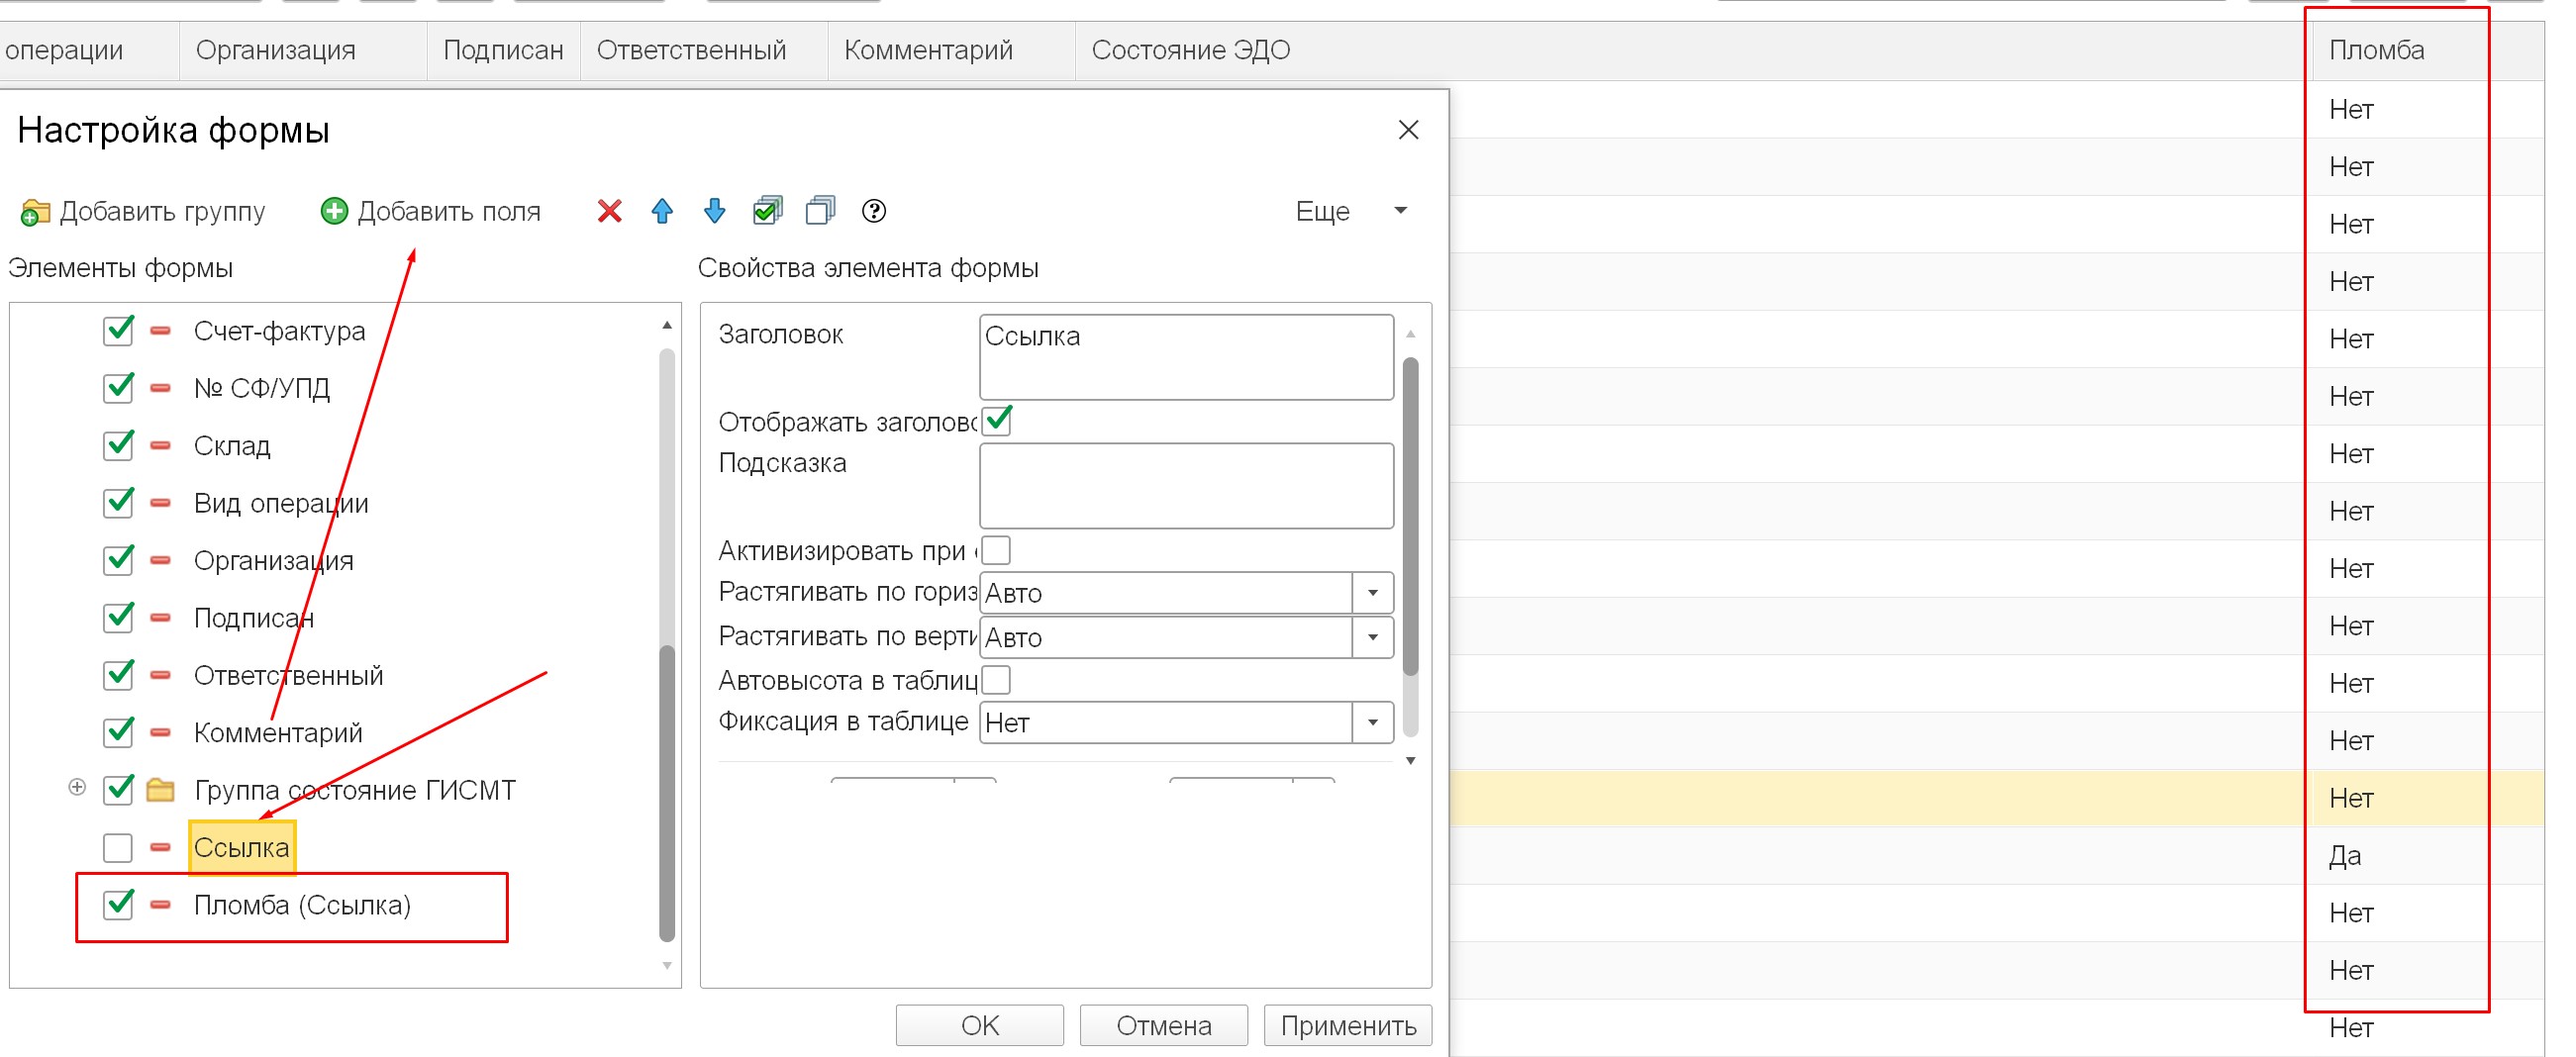Click red minus icon beside Счет-фактура
The width and height of the screenshot is (2576, 1057).
[160, 331]
